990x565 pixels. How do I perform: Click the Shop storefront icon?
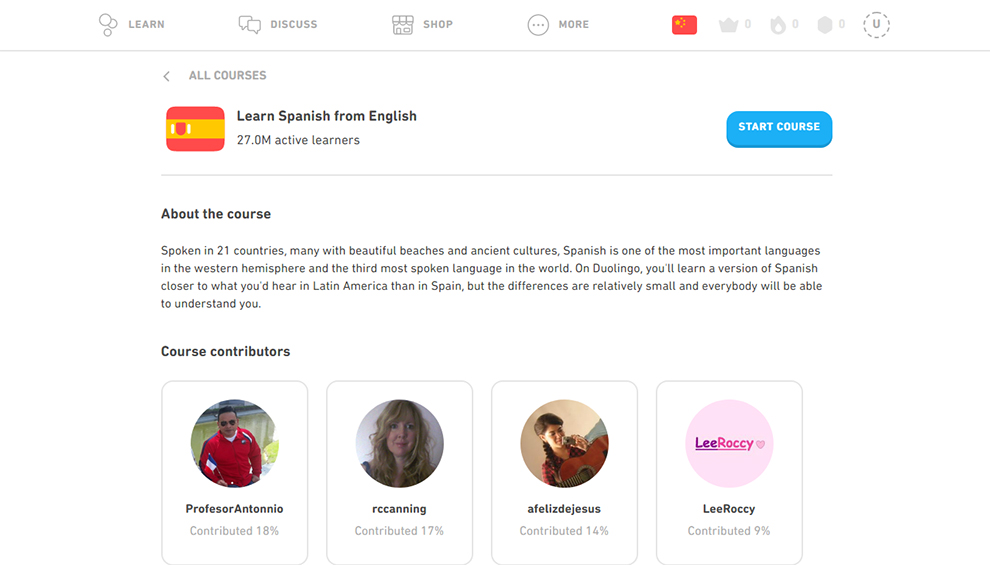[403, 25]
